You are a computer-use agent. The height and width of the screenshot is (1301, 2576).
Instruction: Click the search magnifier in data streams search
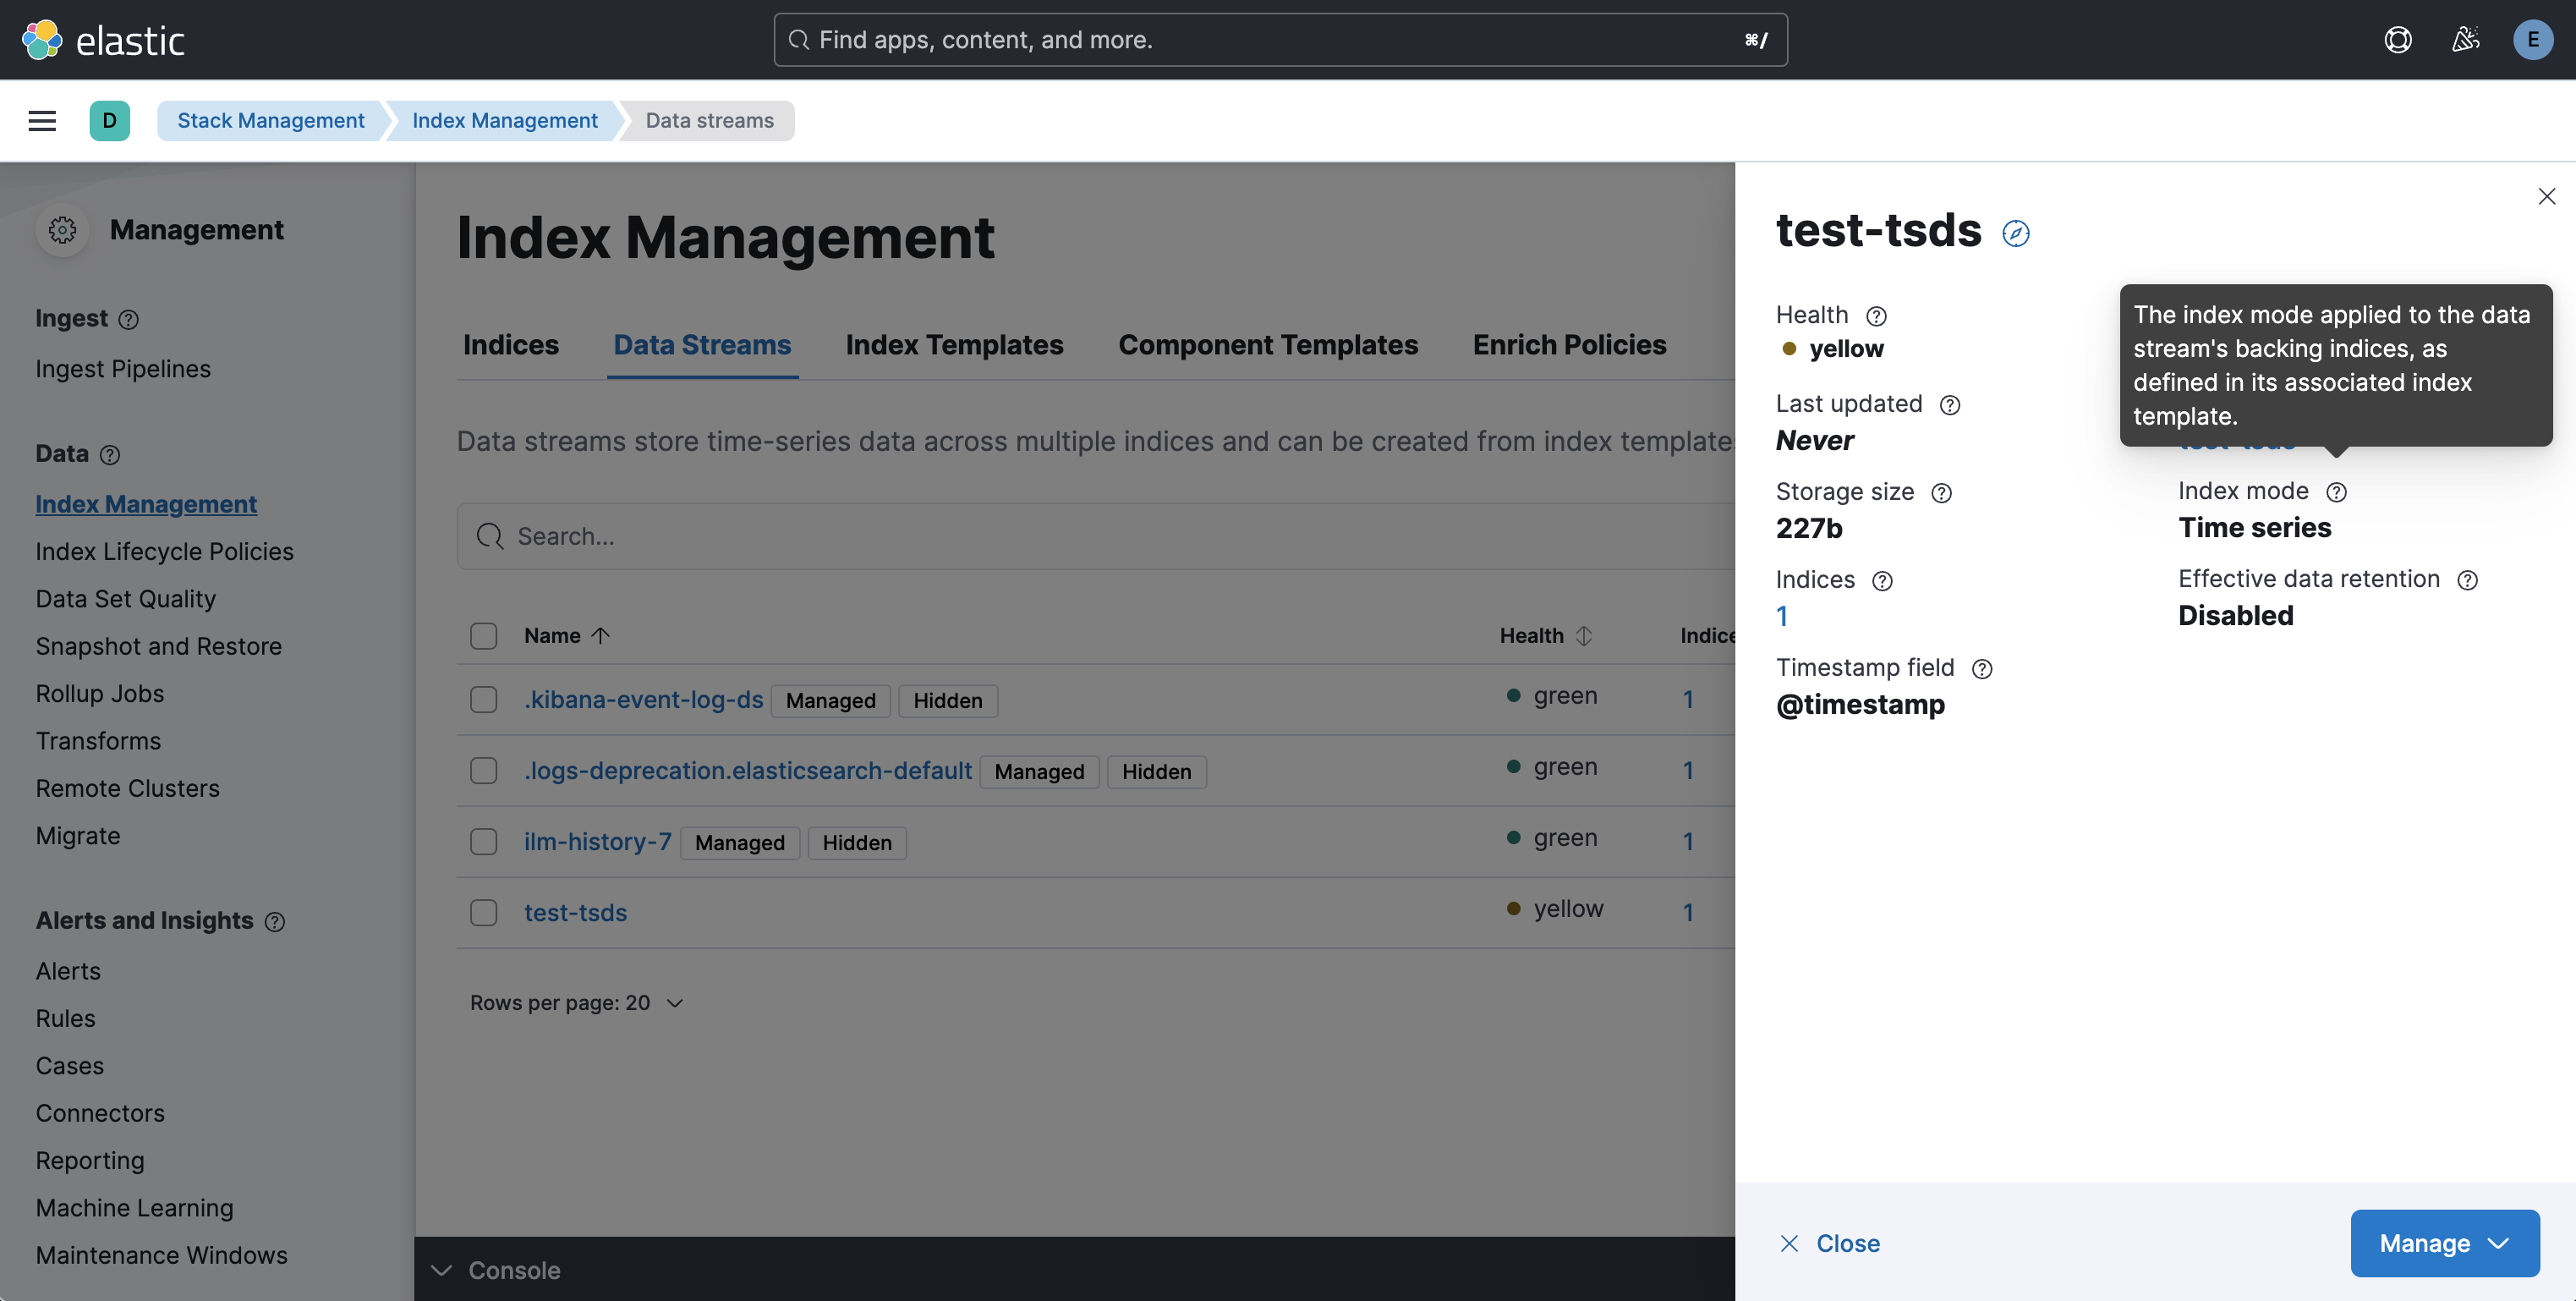tap(490, 537)
